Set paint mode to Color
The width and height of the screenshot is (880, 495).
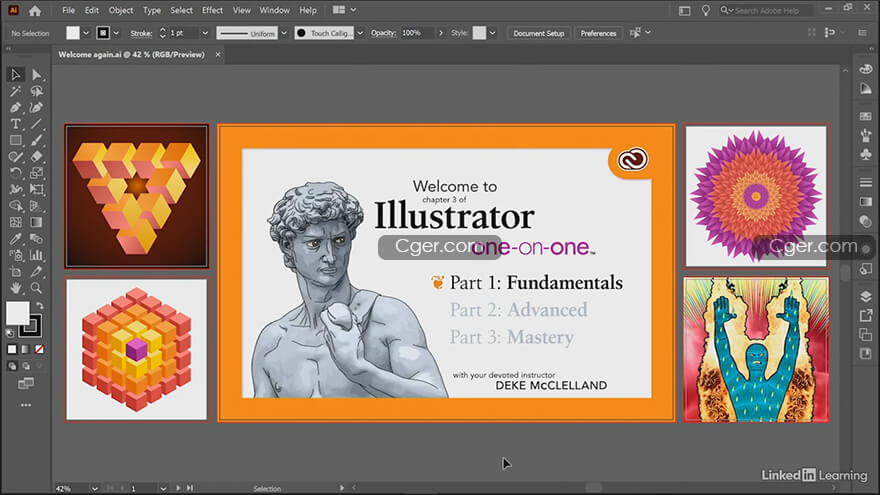(x=12, y=349)
